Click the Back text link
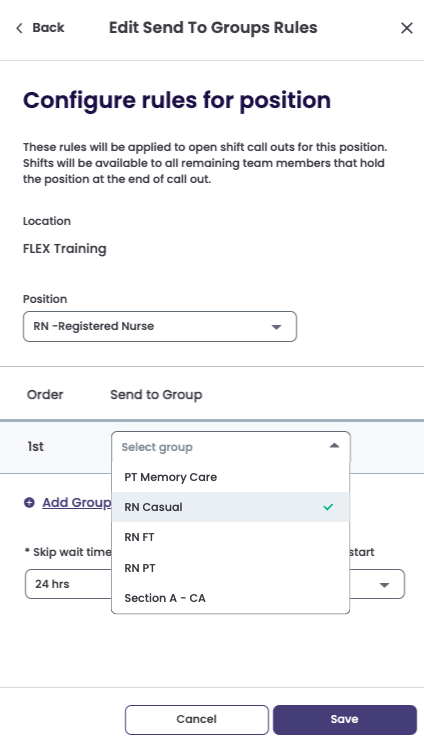 48,28
